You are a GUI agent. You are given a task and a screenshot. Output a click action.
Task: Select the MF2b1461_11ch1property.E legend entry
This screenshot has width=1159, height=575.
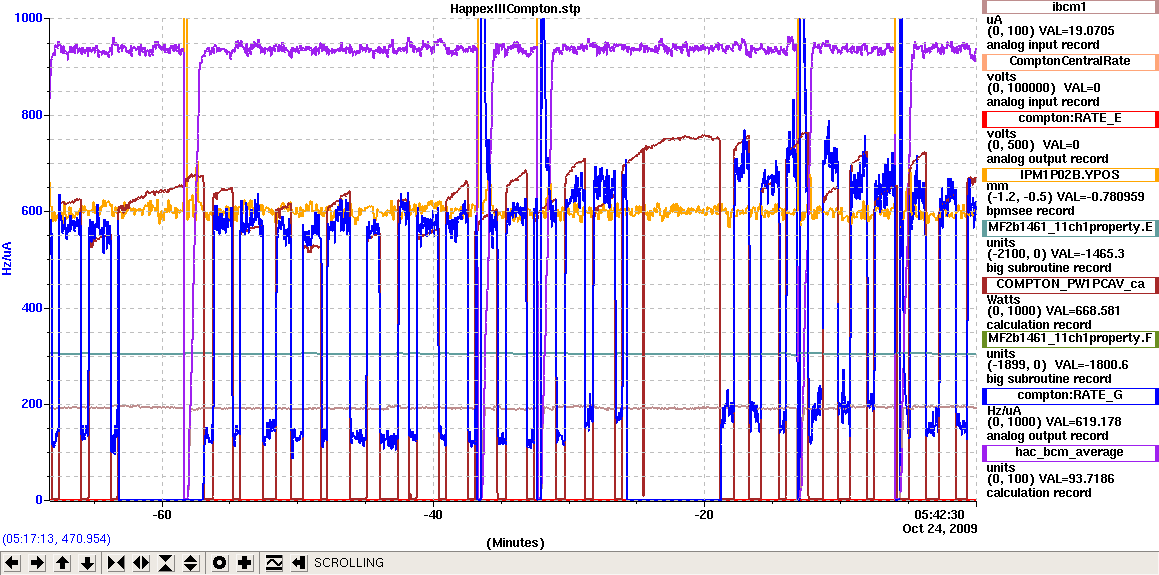1069,229
